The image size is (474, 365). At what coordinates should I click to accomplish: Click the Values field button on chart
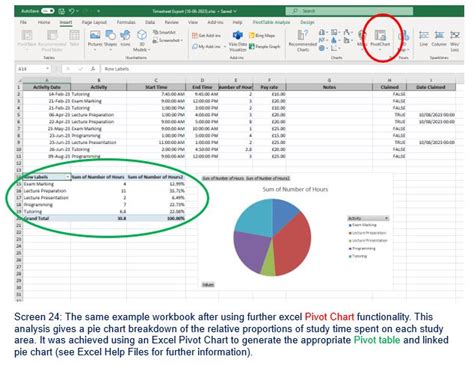[x=208, y=285]
